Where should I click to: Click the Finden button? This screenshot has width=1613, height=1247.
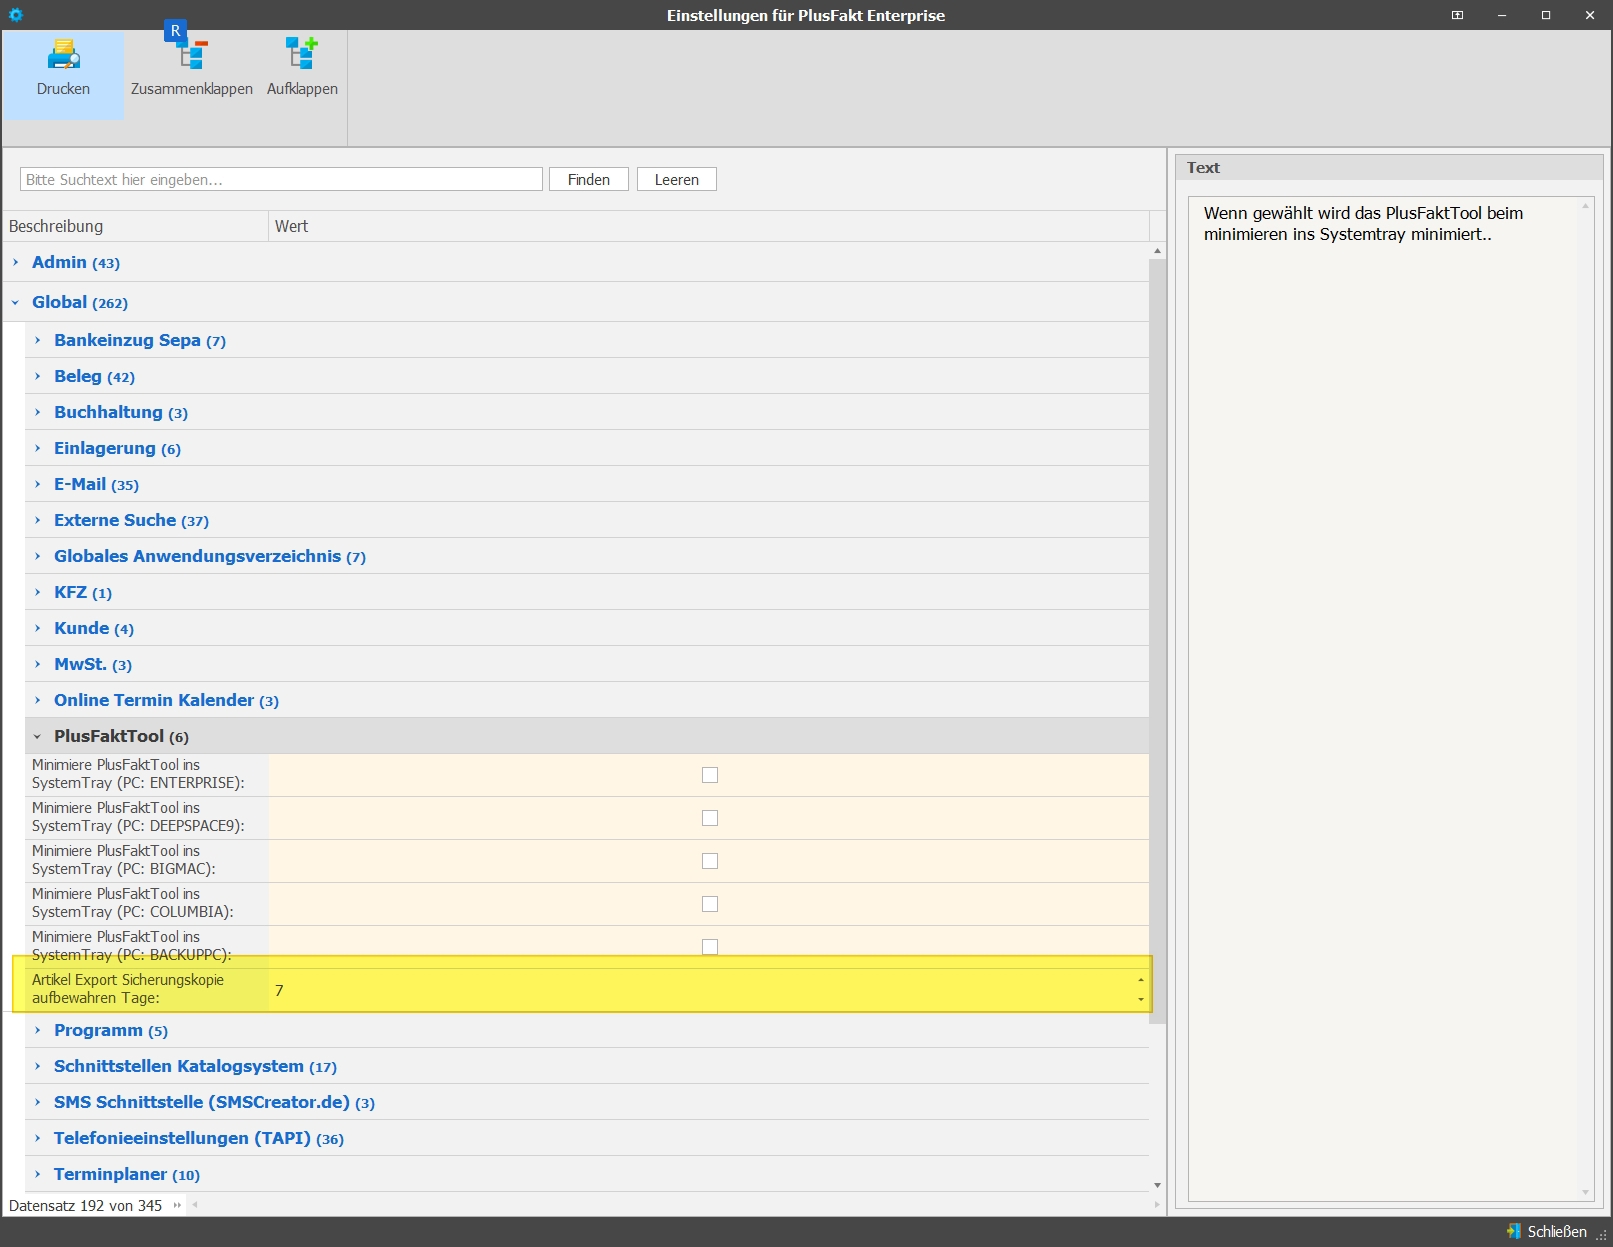click(x=589, y=179)
